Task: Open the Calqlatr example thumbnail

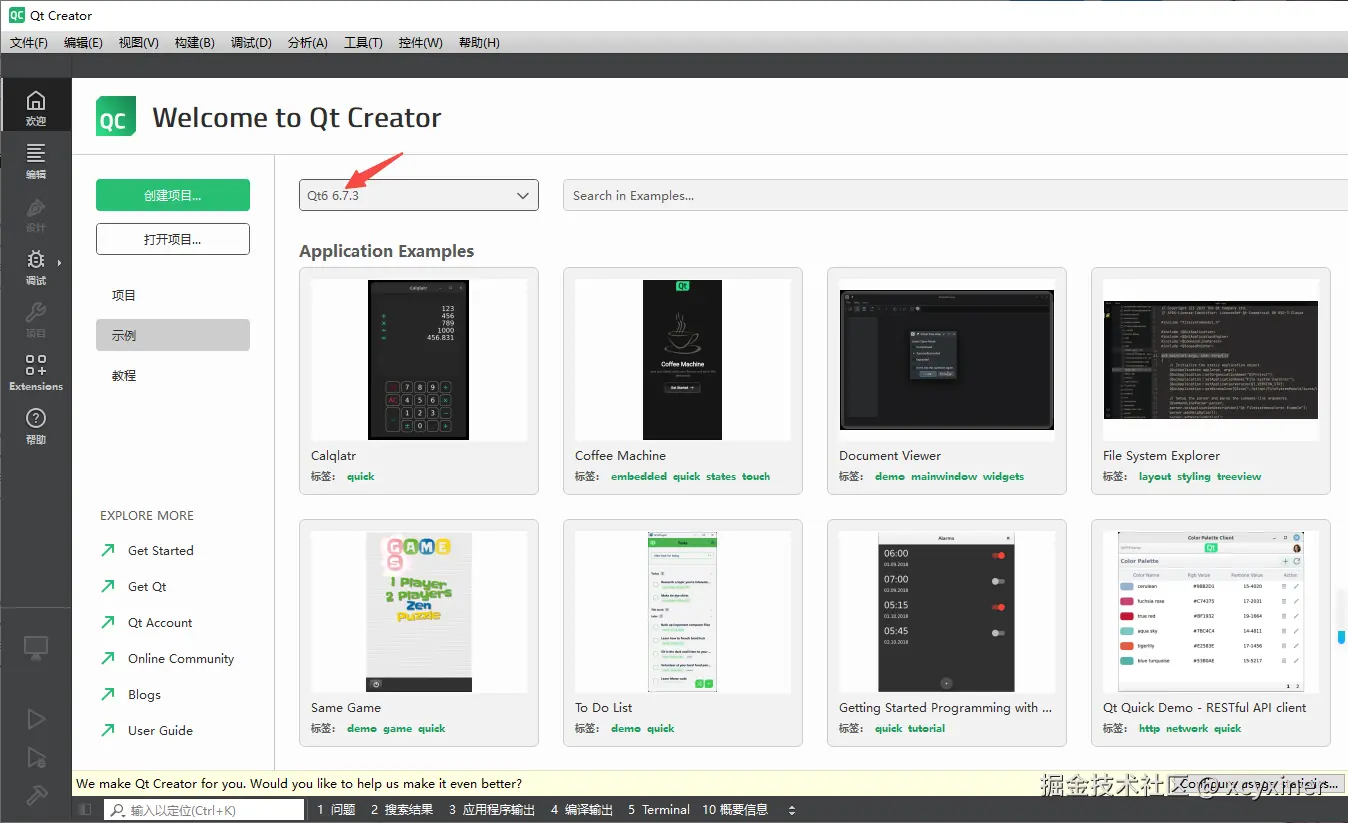Action: click(x=419, y=360)
